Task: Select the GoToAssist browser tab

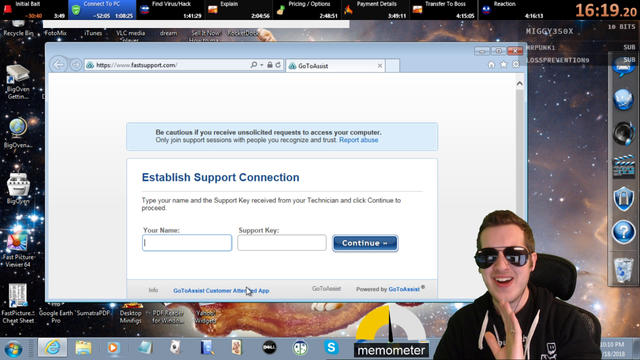Action: [x=335, y=66]
